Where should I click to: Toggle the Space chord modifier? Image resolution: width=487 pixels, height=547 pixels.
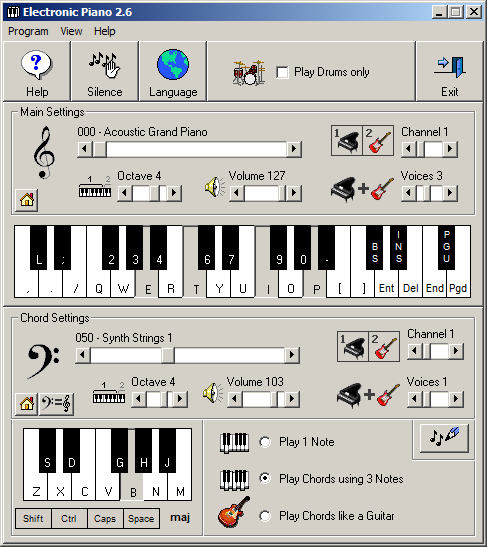141,518
